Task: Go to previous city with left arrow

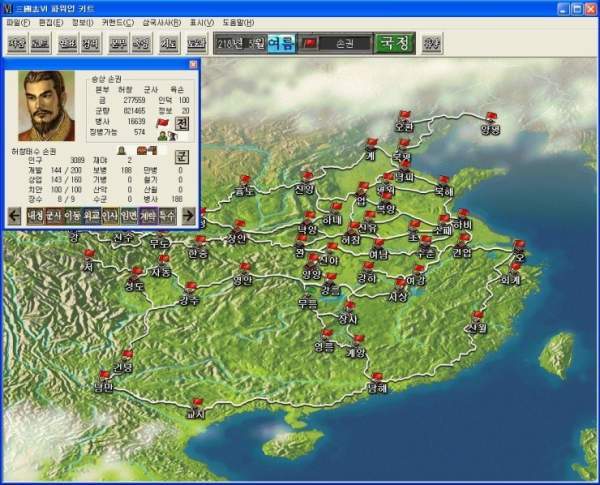Action: tap(15, 216)
